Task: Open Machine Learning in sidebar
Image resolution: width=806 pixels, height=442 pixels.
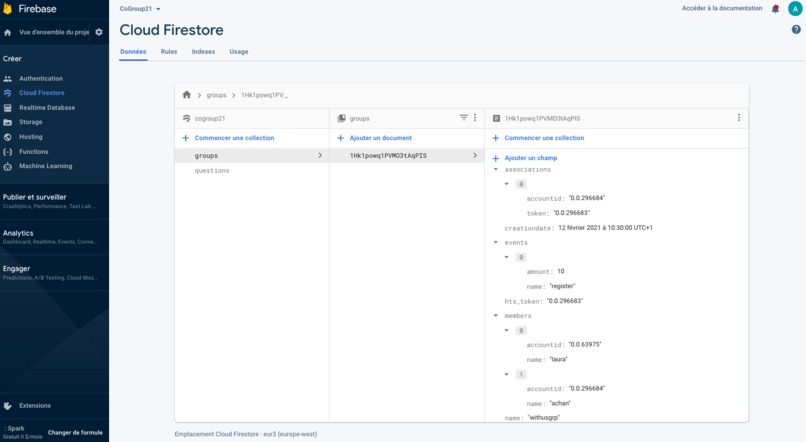Action: [46, 167]
